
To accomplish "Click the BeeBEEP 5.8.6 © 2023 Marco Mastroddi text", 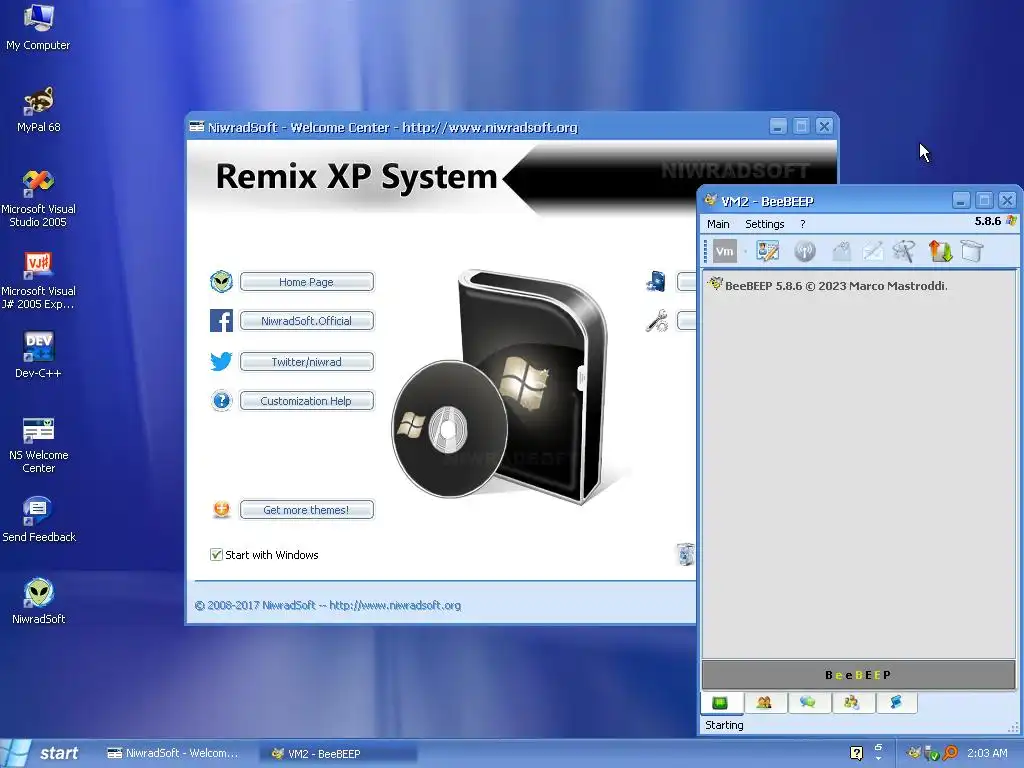I will click(836, 286).
